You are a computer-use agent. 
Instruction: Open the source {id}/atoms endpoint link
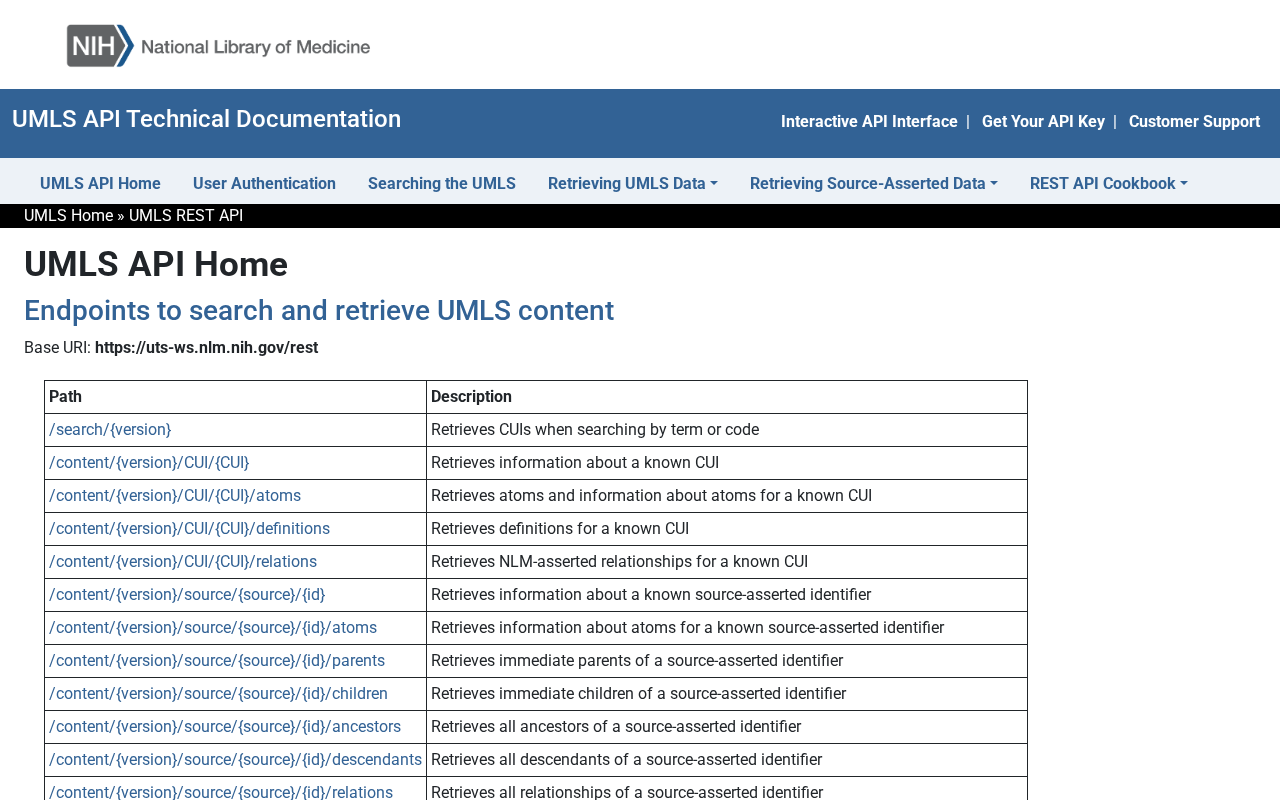(x=213, y=628)
